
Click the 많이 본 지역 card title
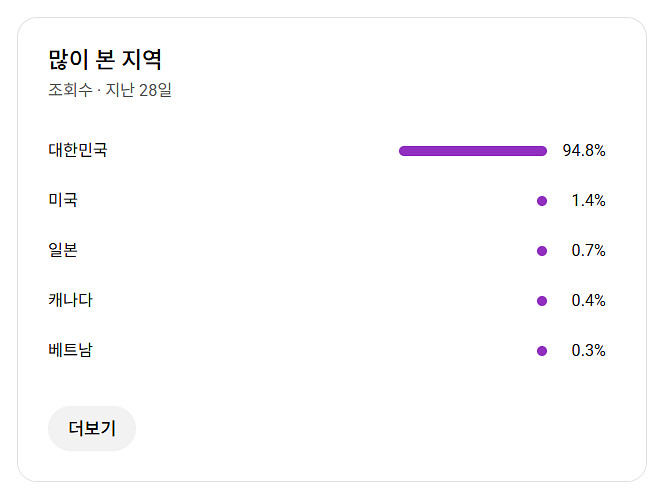[x=105, y=59]
